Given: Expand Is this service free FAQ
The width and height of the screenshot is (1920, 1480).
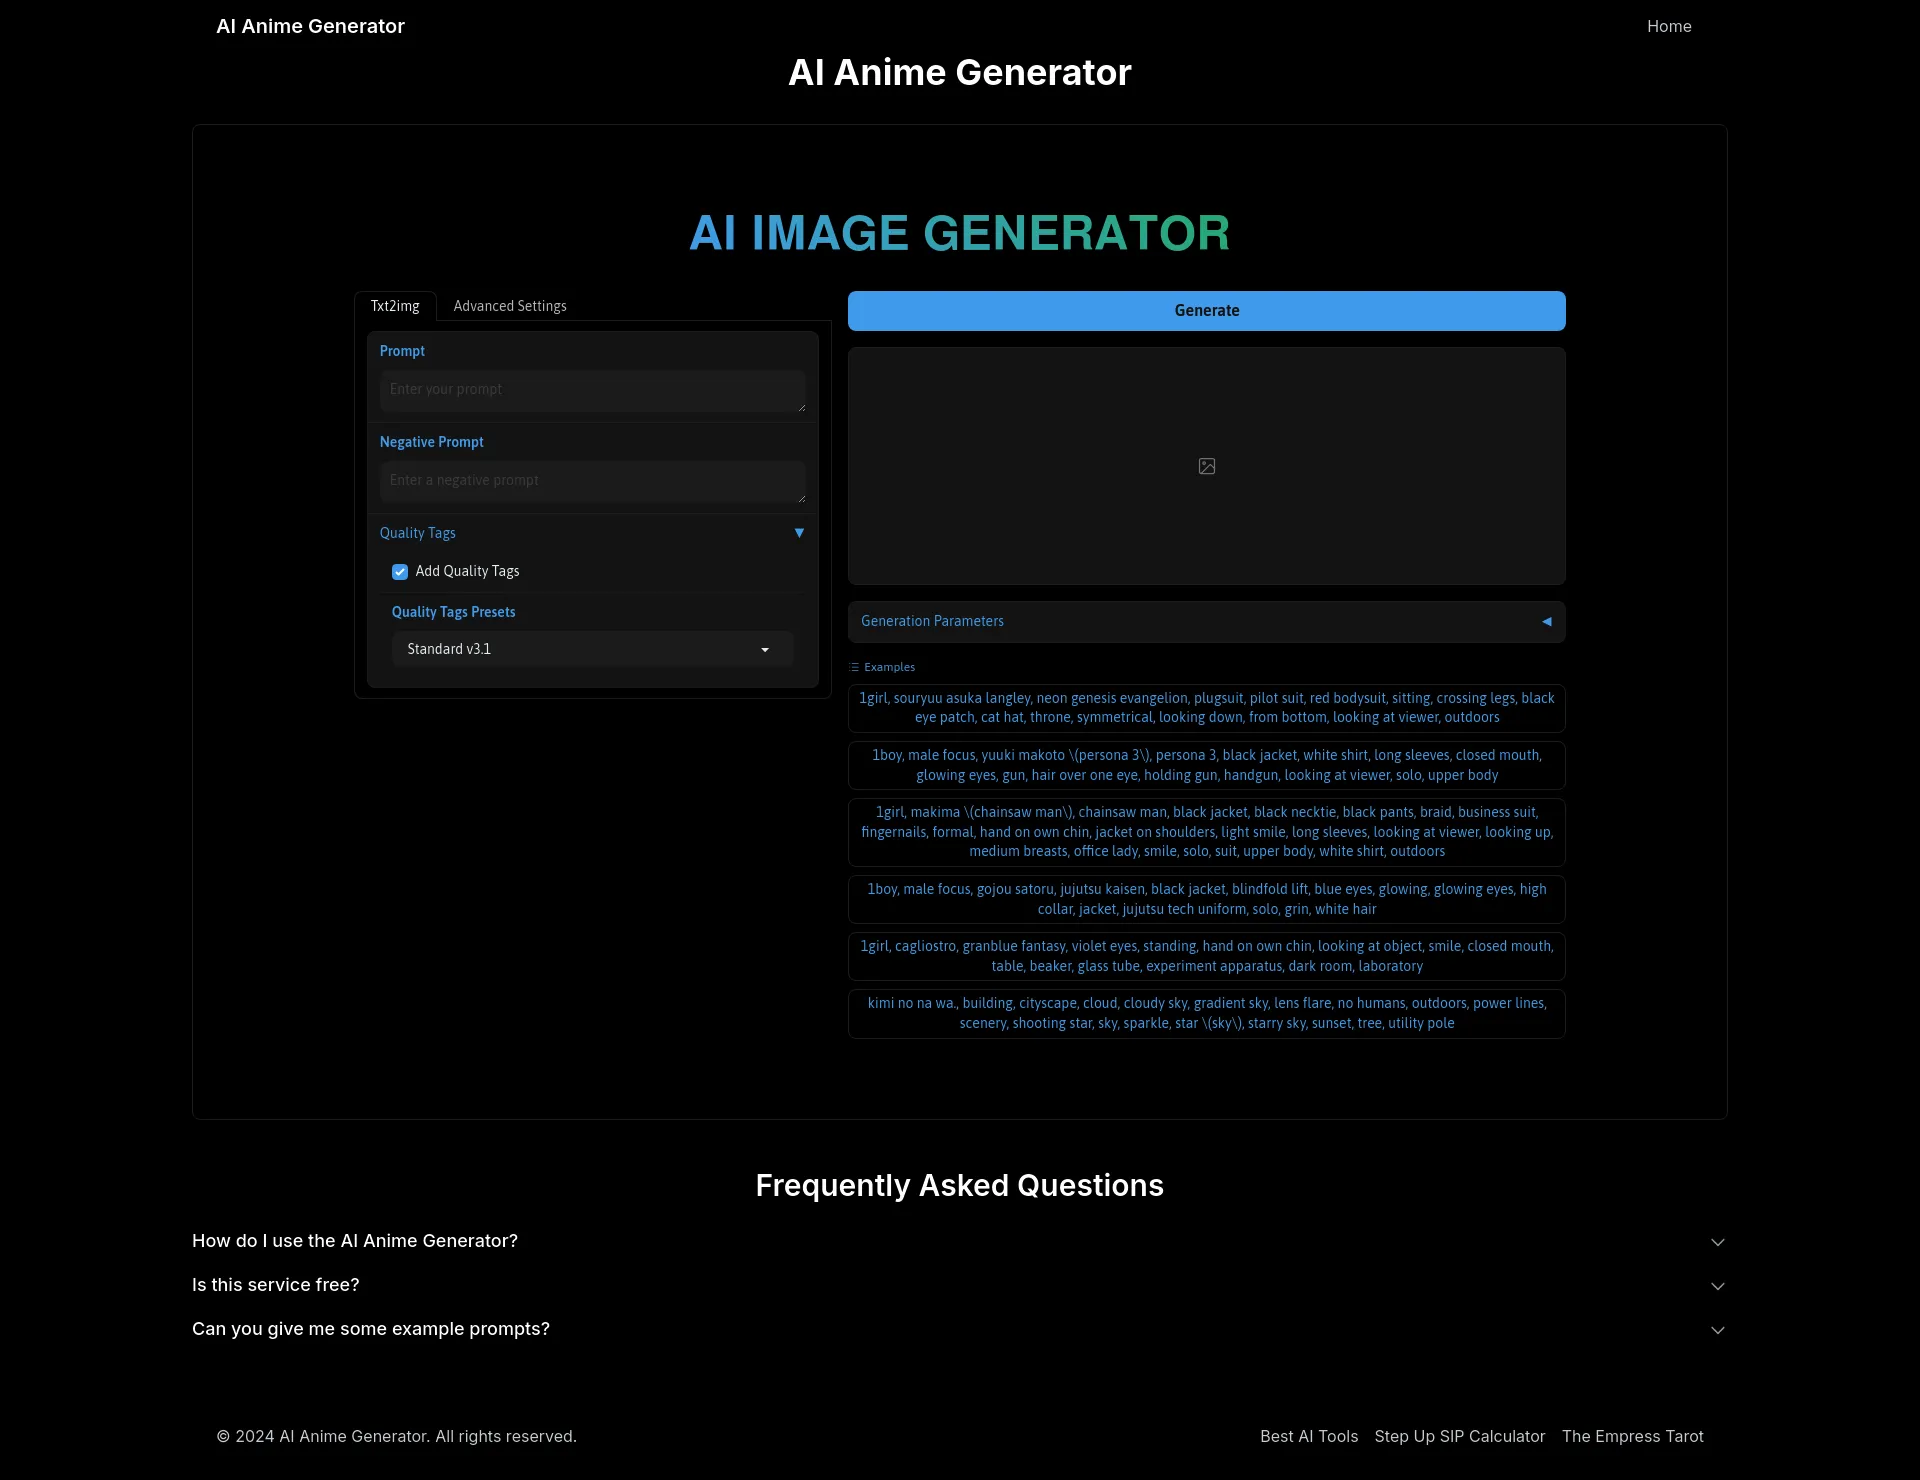Looking at the screenshot, I should click(959, 1286).
